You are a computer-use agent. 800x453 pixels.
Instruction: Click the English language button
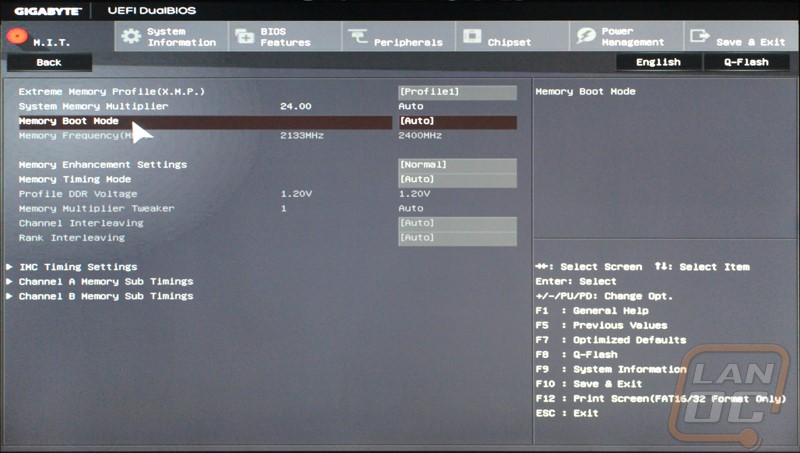click(x=658, y=62)
